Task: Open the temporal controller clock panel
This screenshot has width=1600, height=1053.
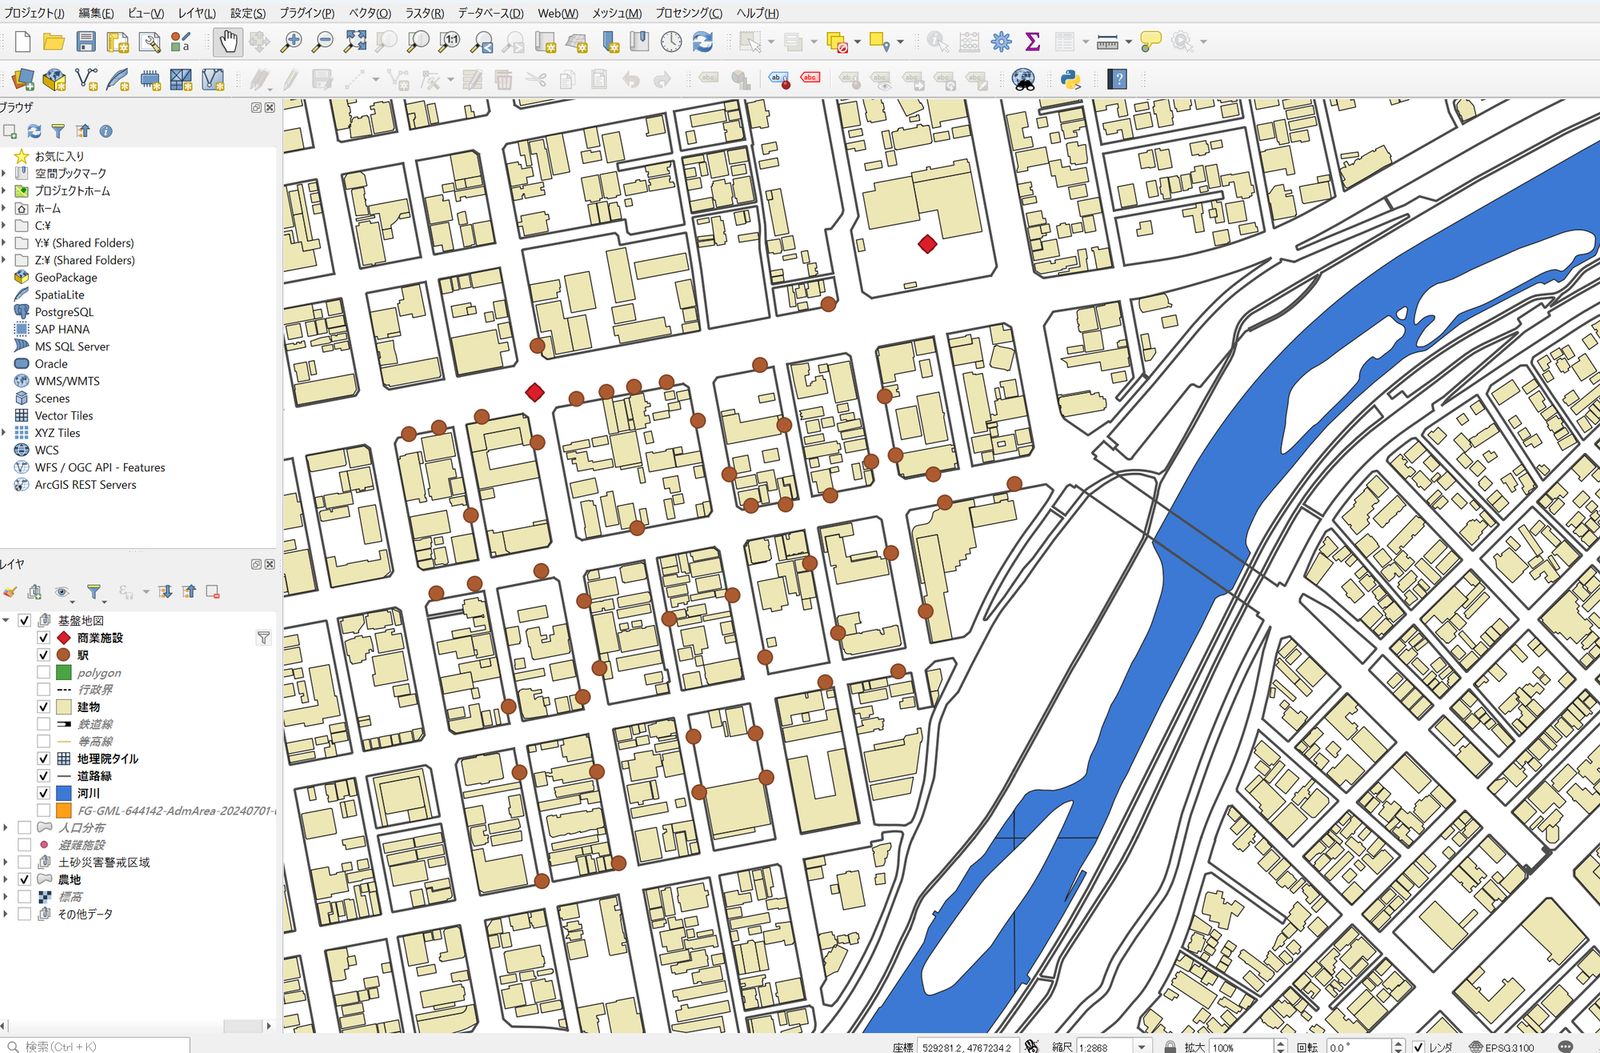Action: (671, 42)
